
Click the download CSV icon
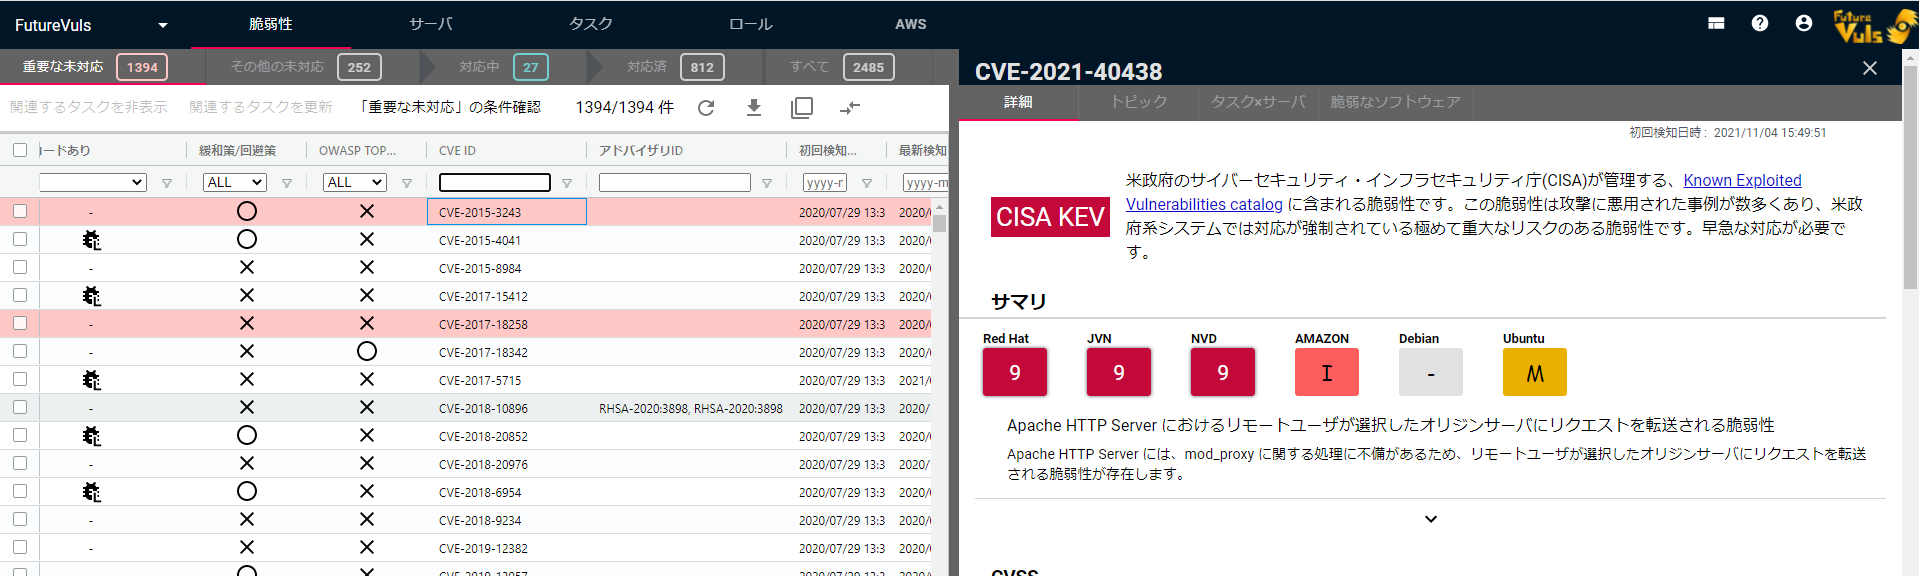[754, 108]
